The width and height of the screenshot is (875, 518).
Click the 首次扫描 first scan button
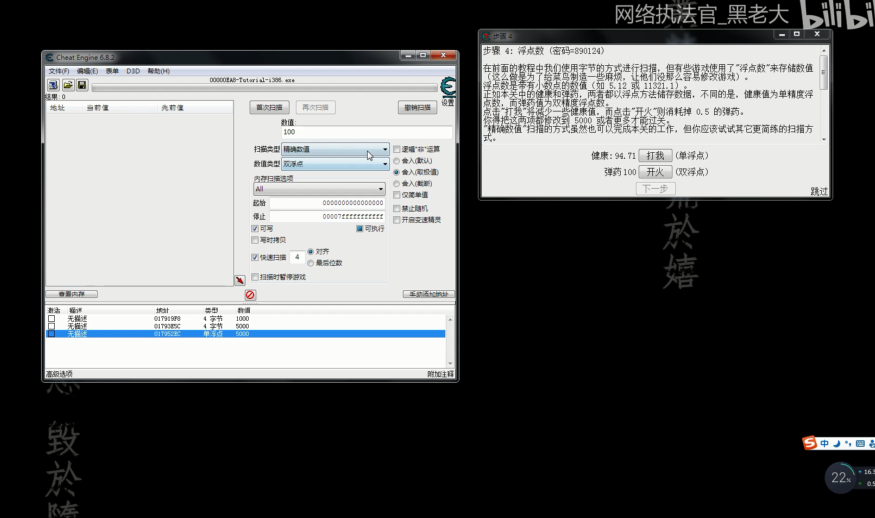click(269, 107)
